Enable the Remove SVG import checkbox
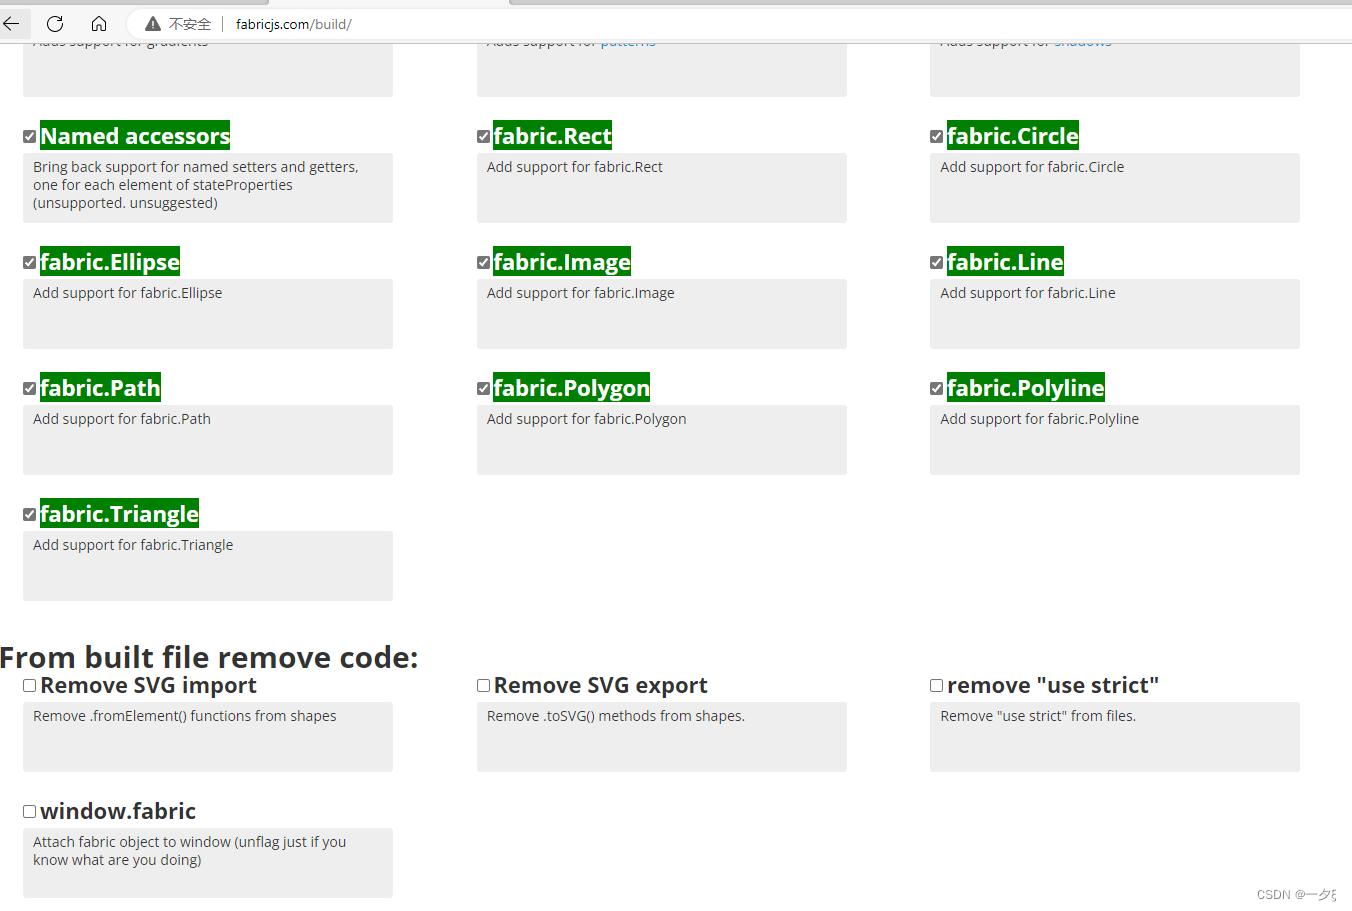Viewport: 1352px width, 911px height. [30, 686]
